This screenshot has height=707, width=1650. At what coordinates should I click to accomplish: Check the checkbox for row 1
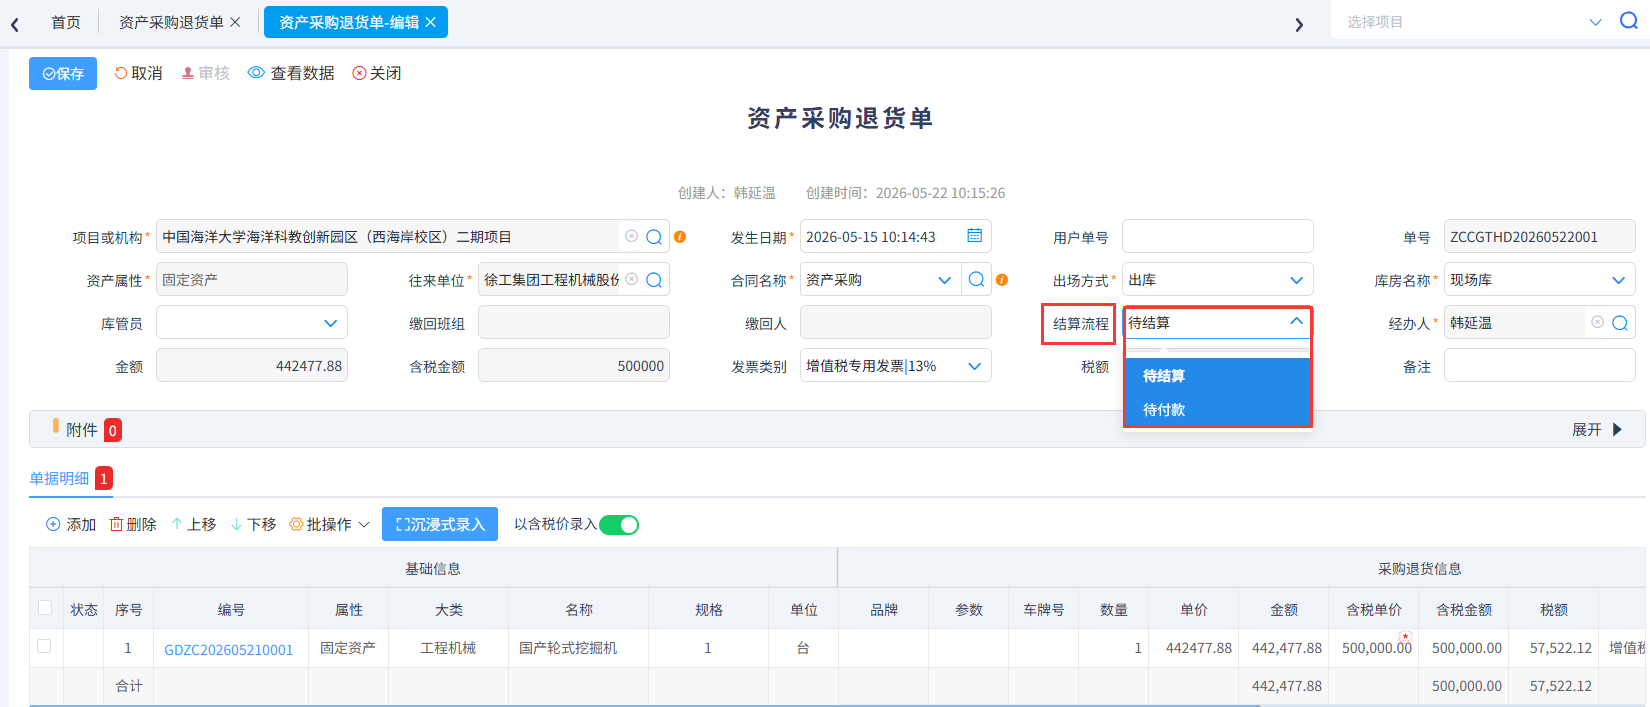[44, 647]
